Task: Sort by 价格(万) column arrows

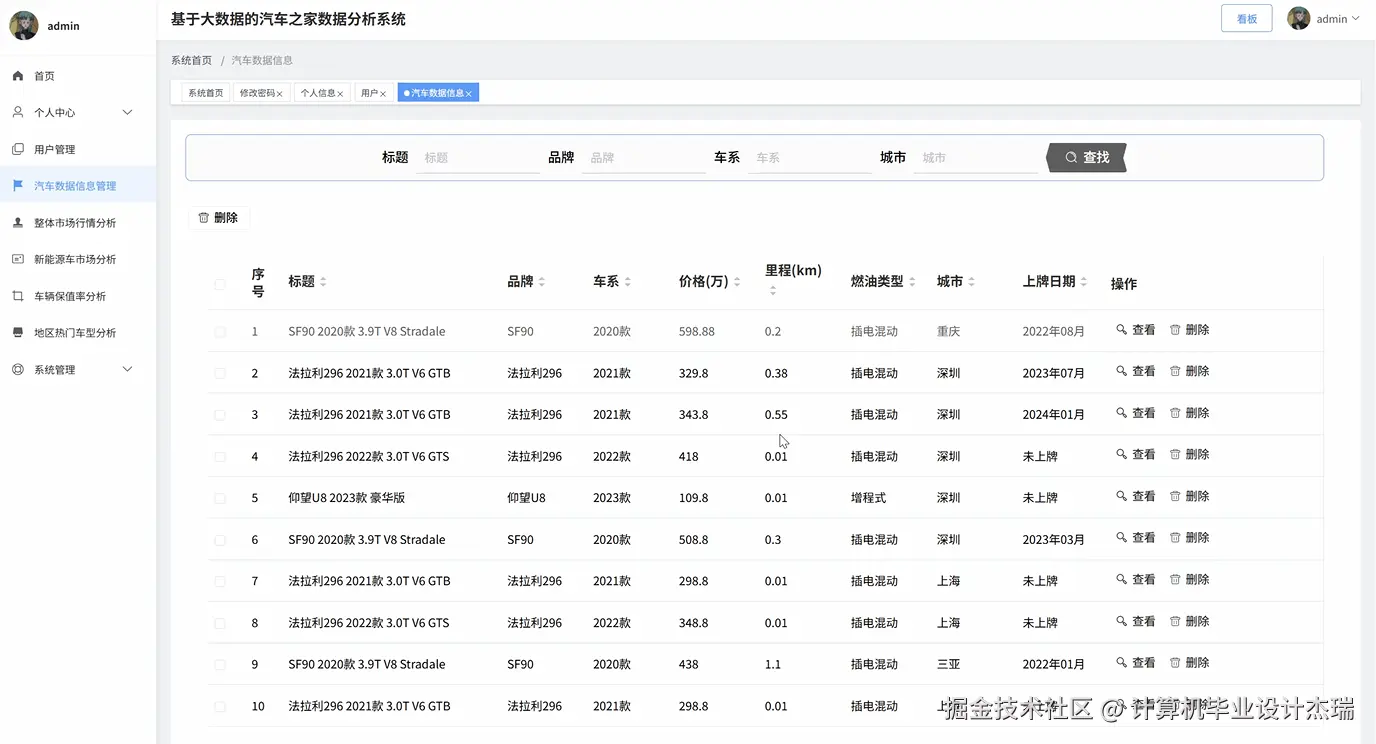Action: [737, 282]
